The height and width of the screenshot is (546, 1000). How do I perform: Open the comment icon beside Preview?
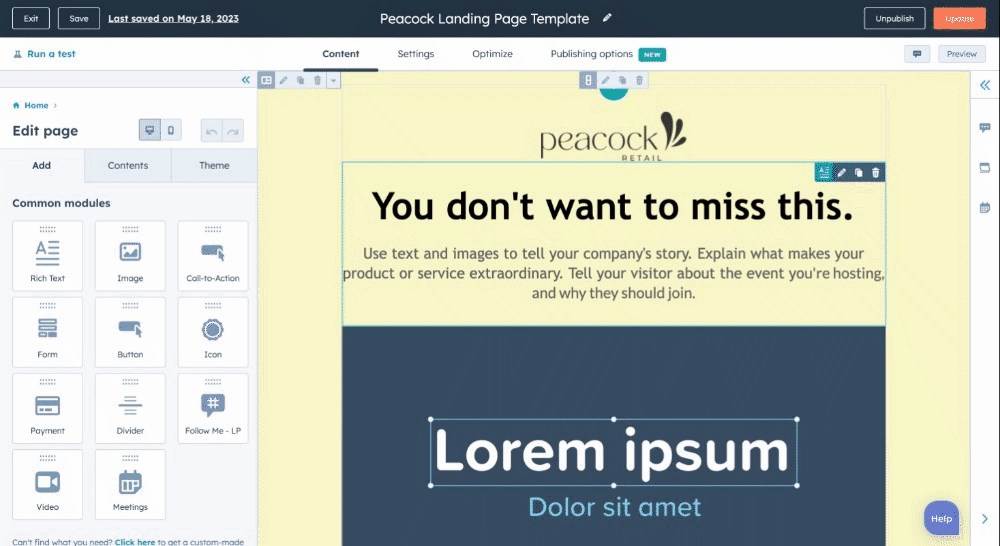point(917,54)
